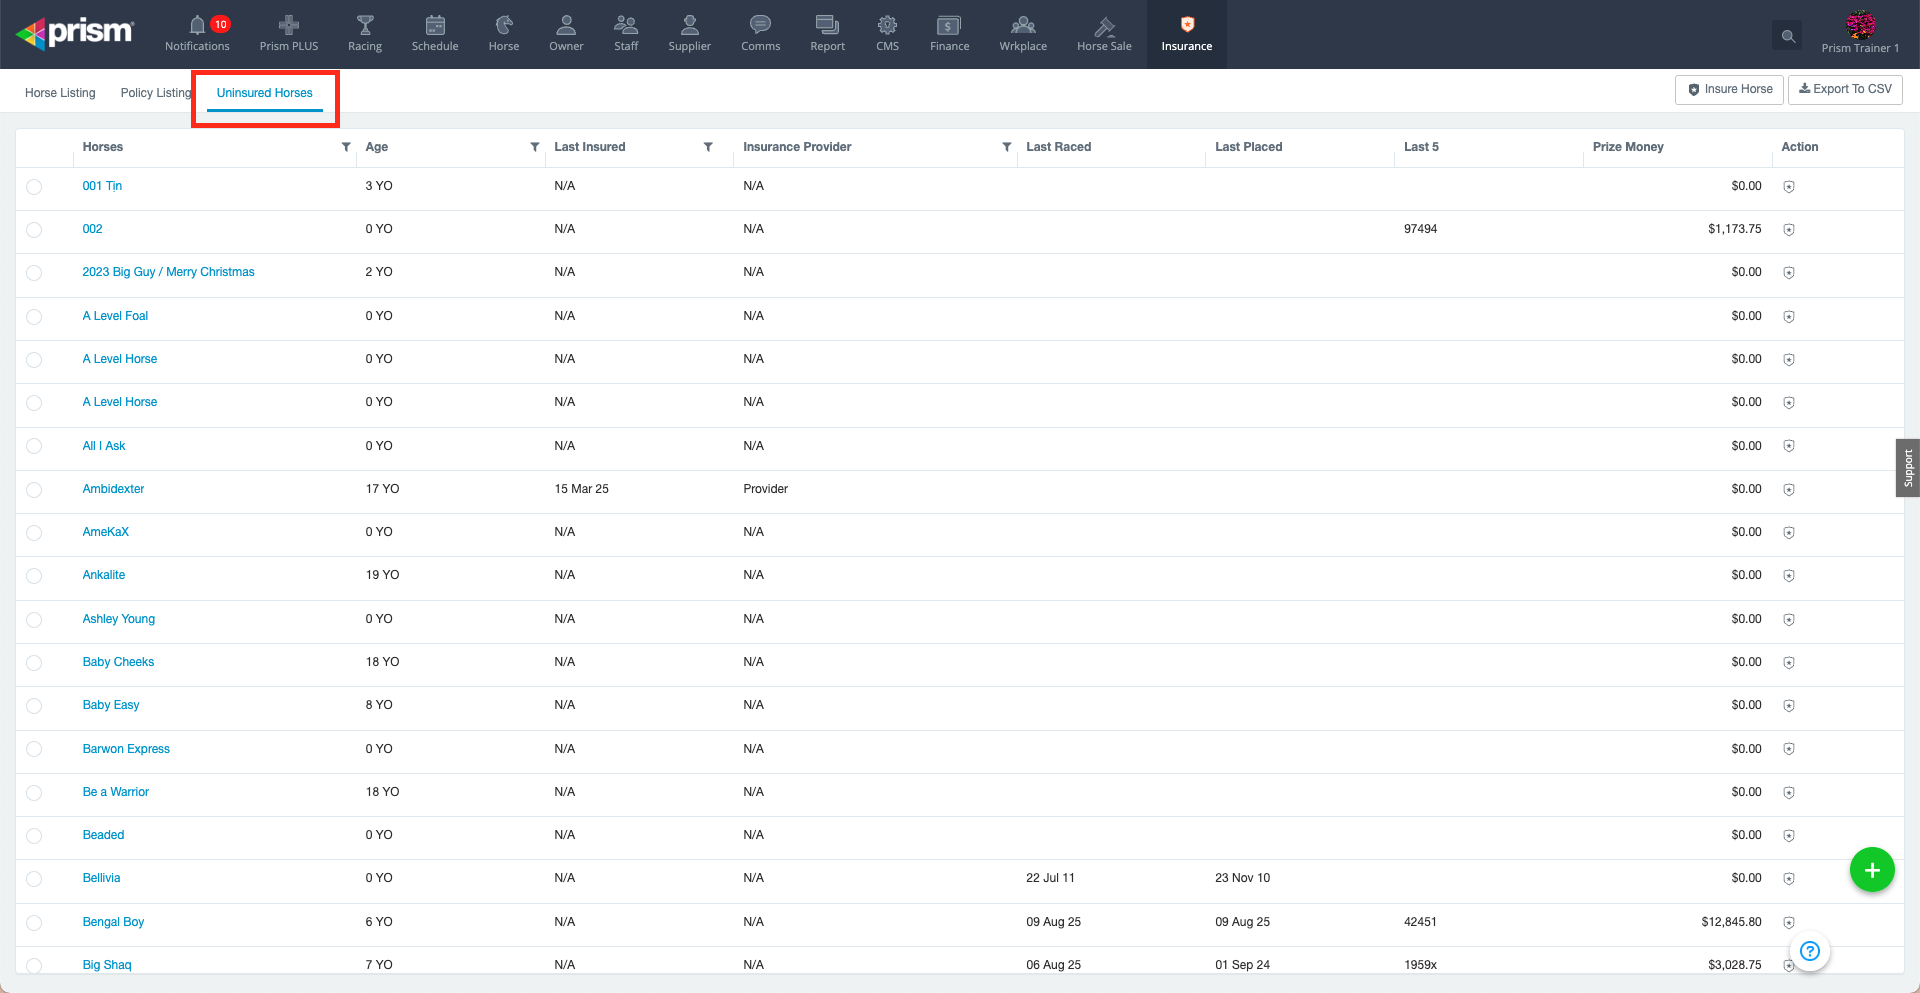Open the blue help question icon
This screenshot has width=1920, height=993.
1810,951
